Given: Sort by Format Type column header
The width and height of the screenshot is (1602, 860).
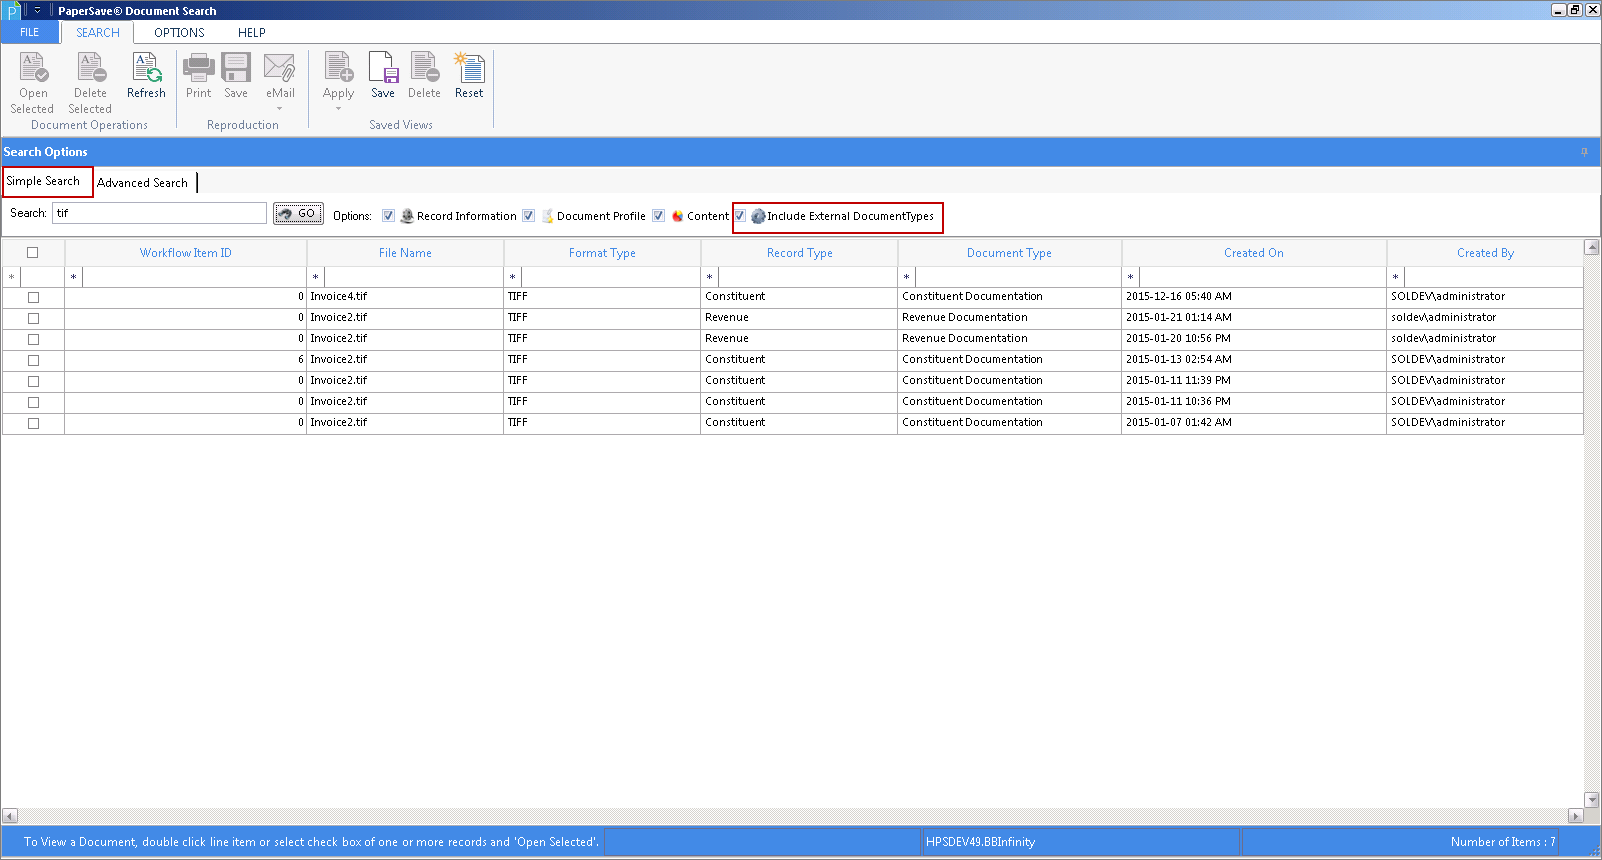Looking at the screenshot, I should point(602,253).
